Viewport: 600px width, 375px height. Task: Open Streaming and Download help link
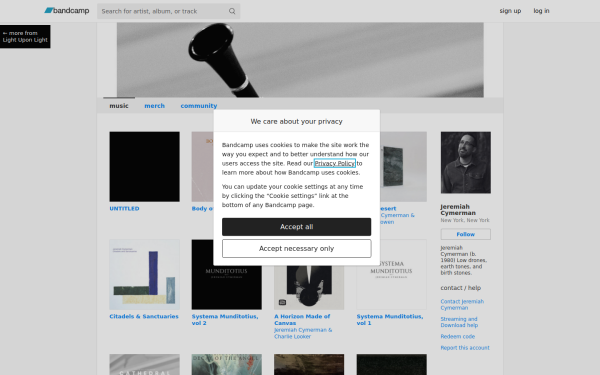(x=459, y=322)
